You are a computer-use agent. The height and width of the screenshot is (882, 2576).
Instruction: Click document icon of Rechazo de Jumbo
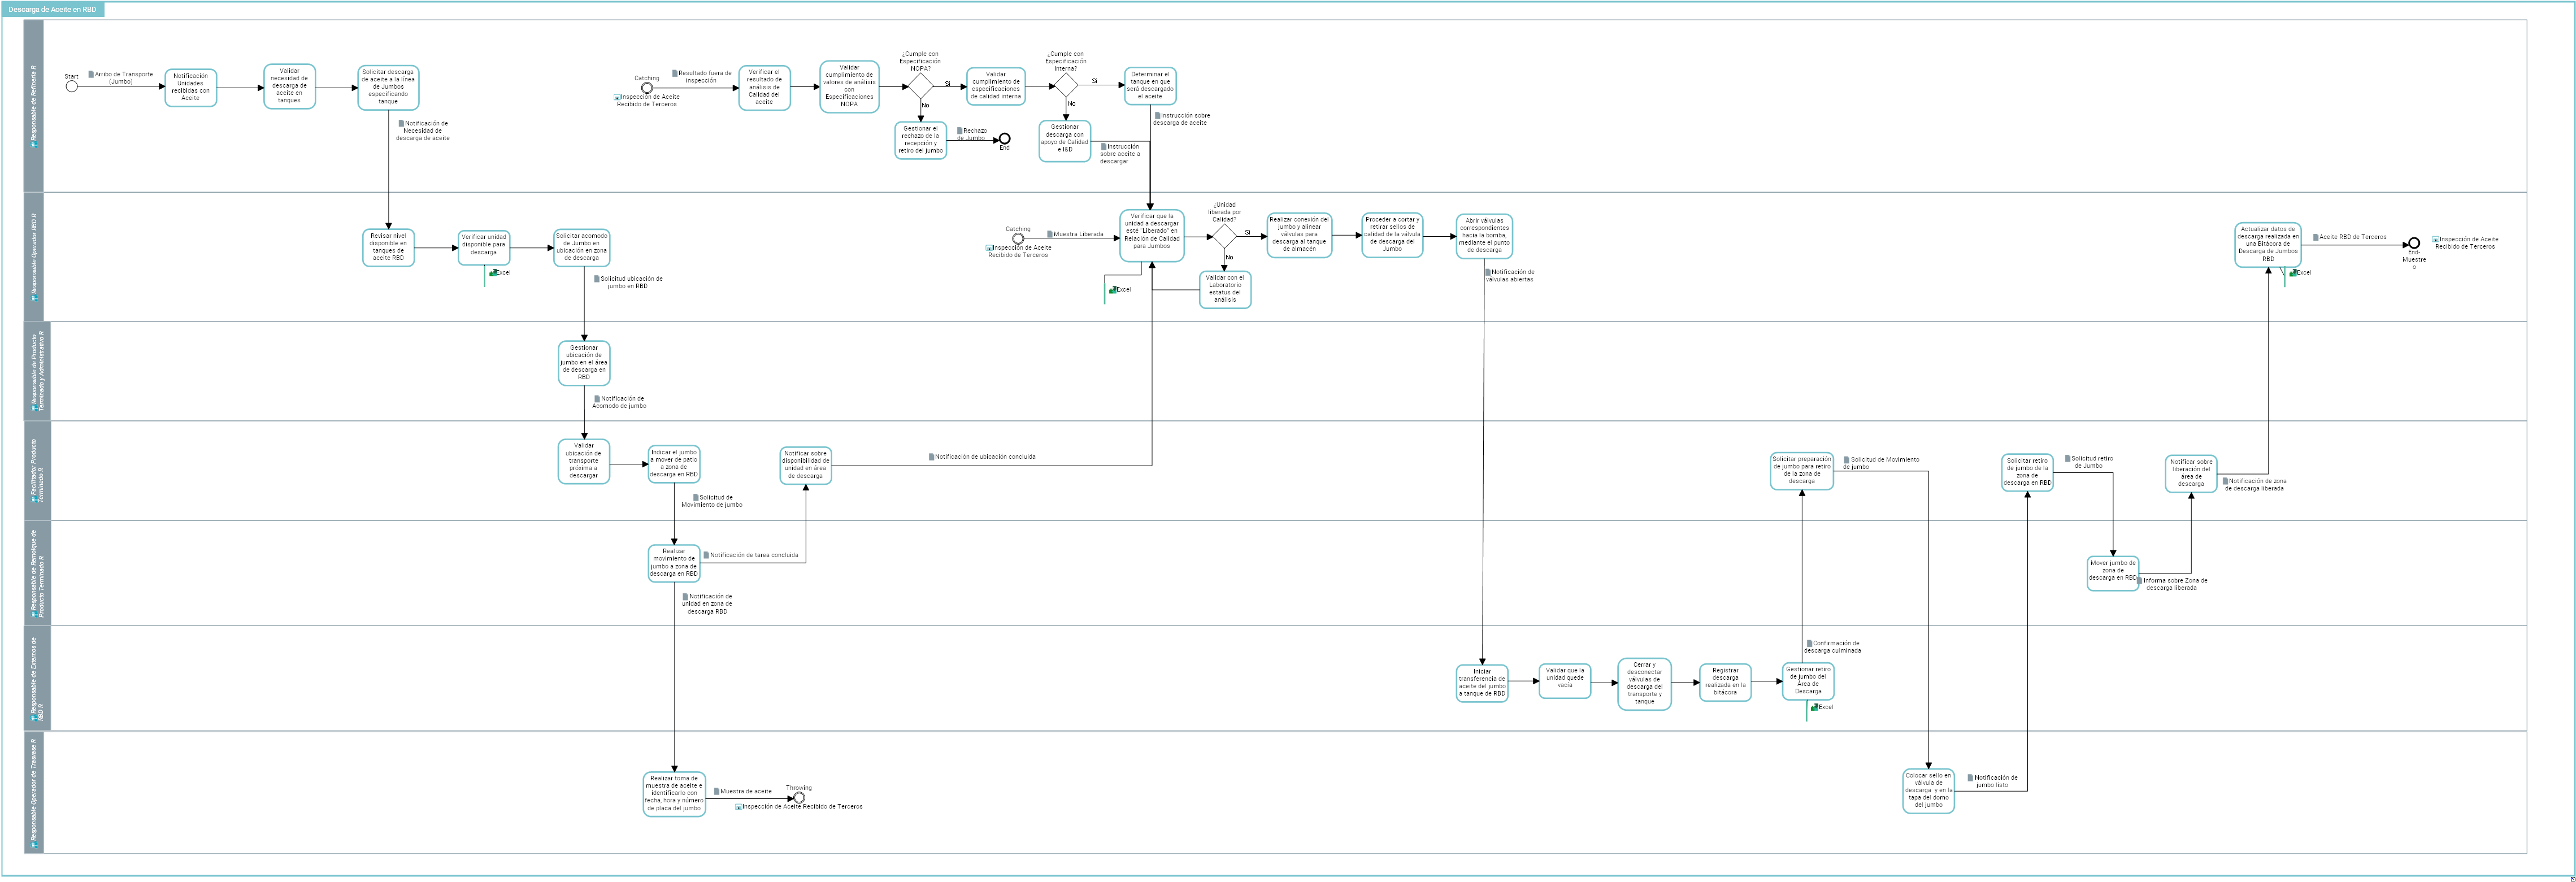tap(959, 130)
